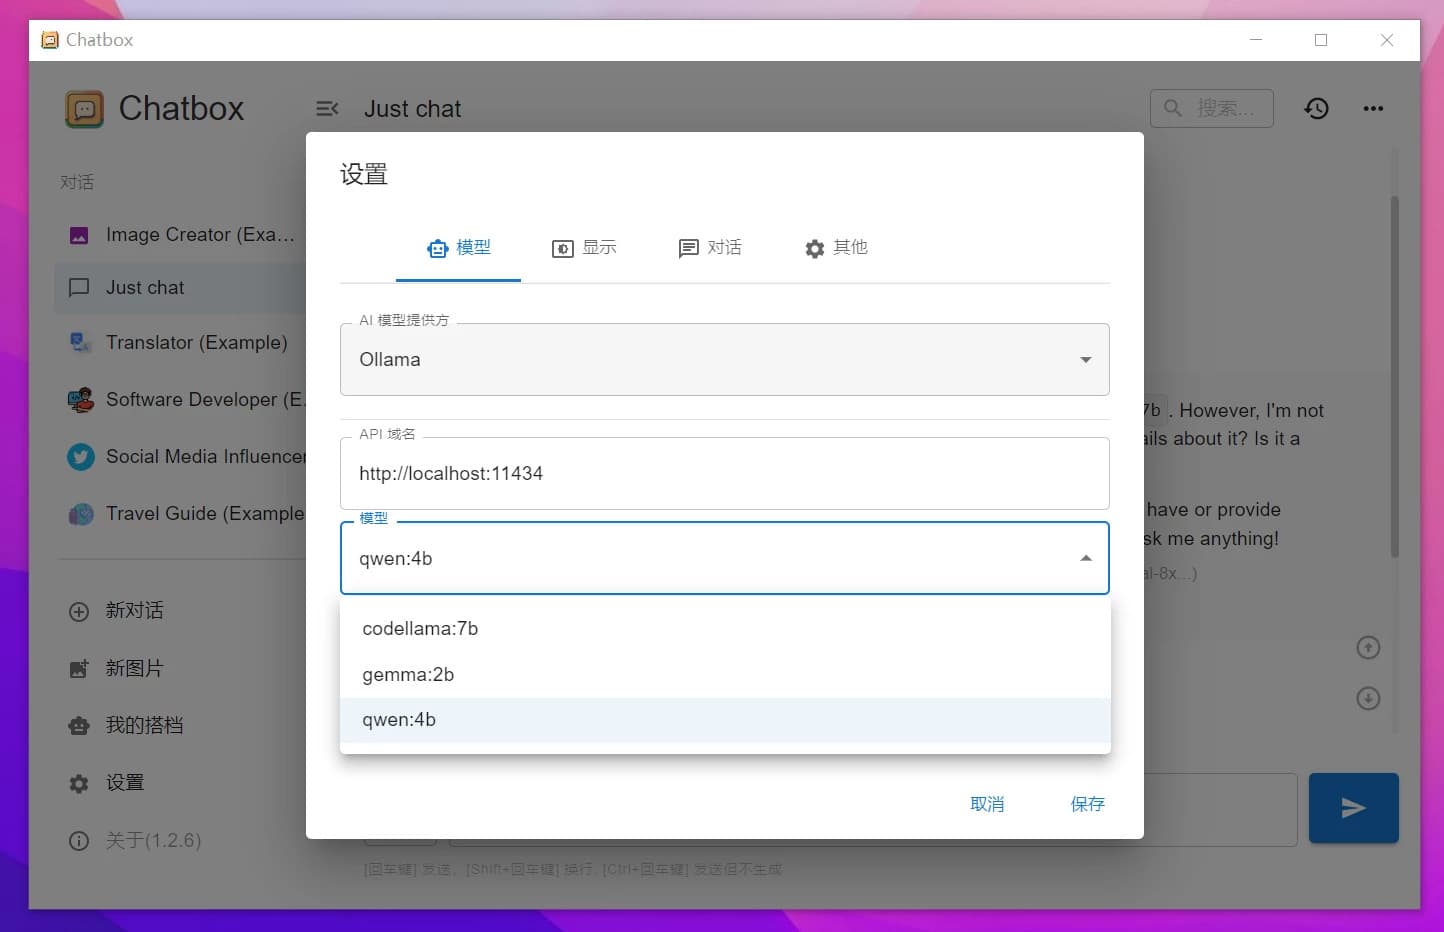Switch to the 其他 settings tab
This screenshot has height=932, width=1444.
[836, 248]
